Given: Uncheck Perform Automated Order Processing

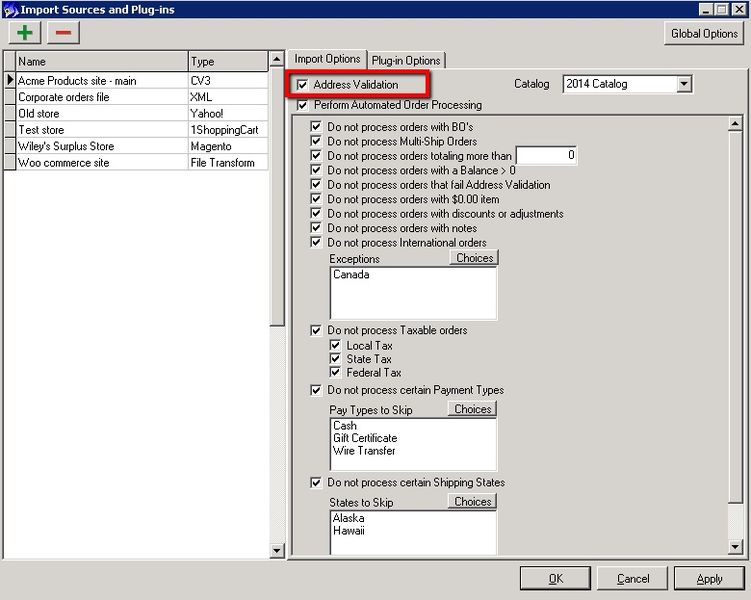Looking at the screenshot, I should (303, 105).
